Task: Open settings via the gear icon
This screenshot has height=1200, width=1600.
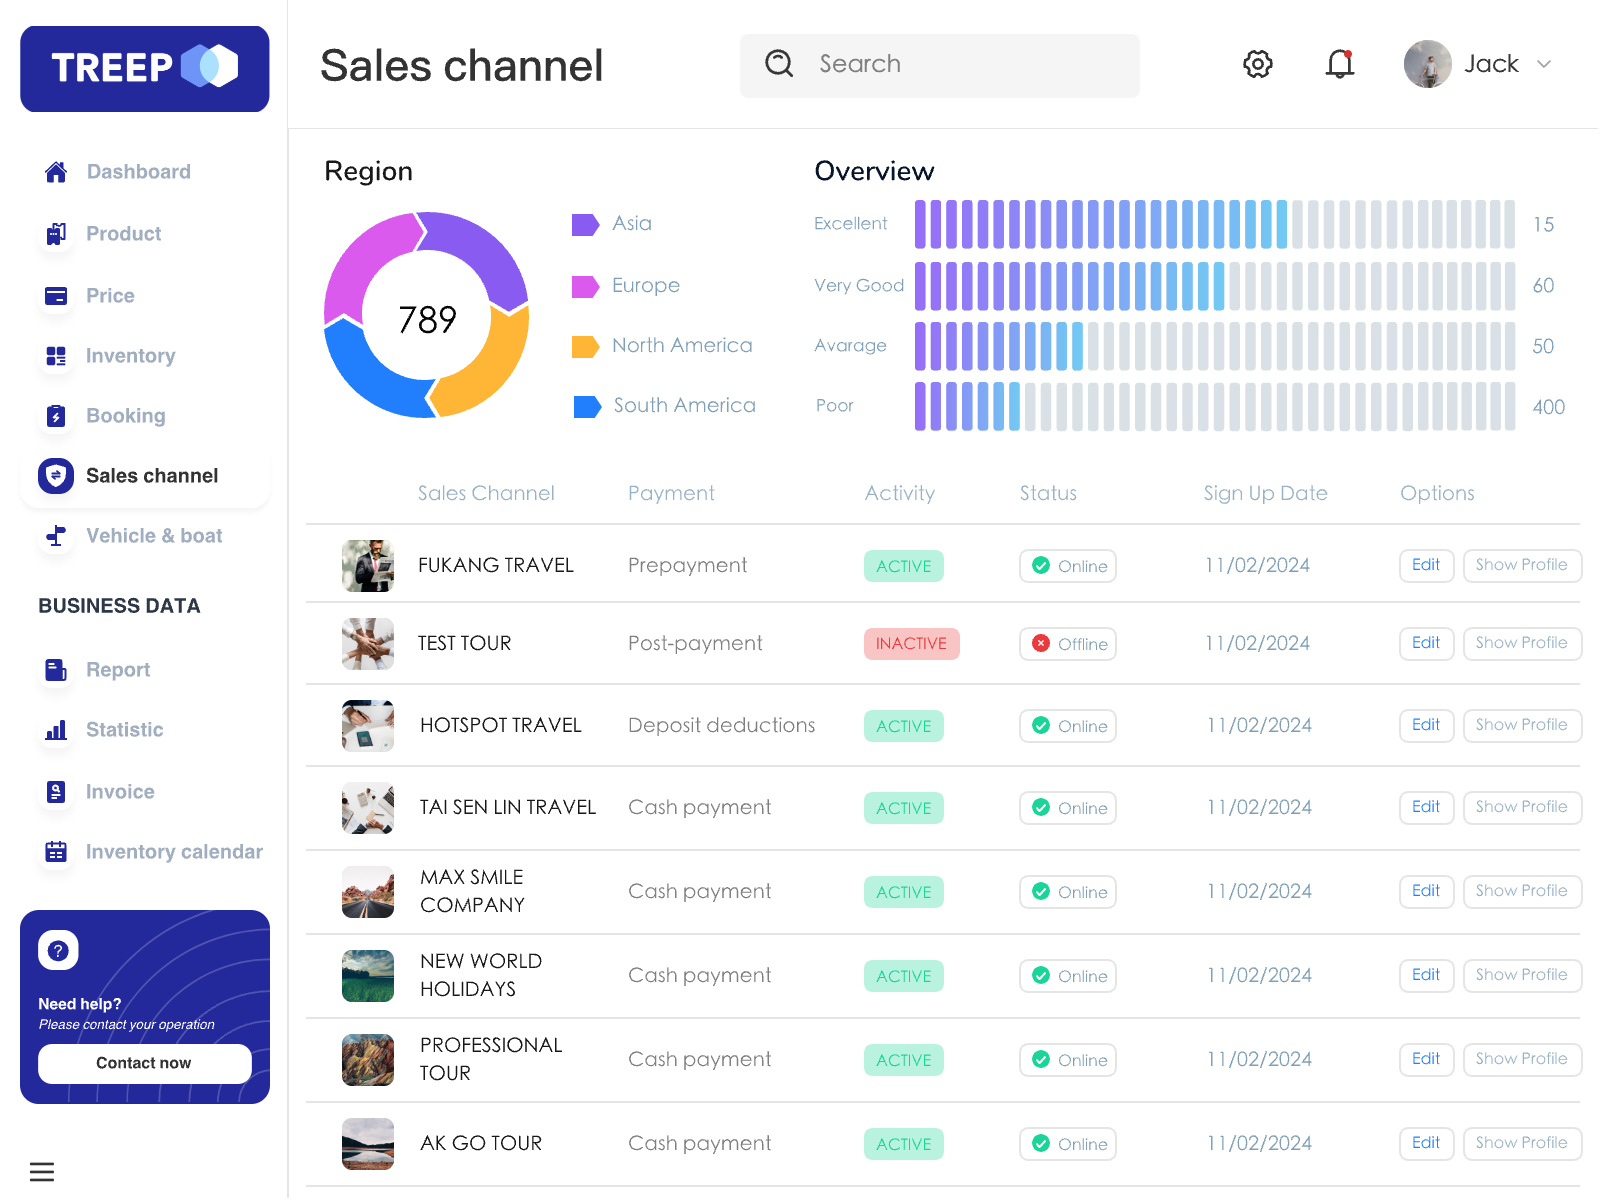Action: tap(1258, 64)
